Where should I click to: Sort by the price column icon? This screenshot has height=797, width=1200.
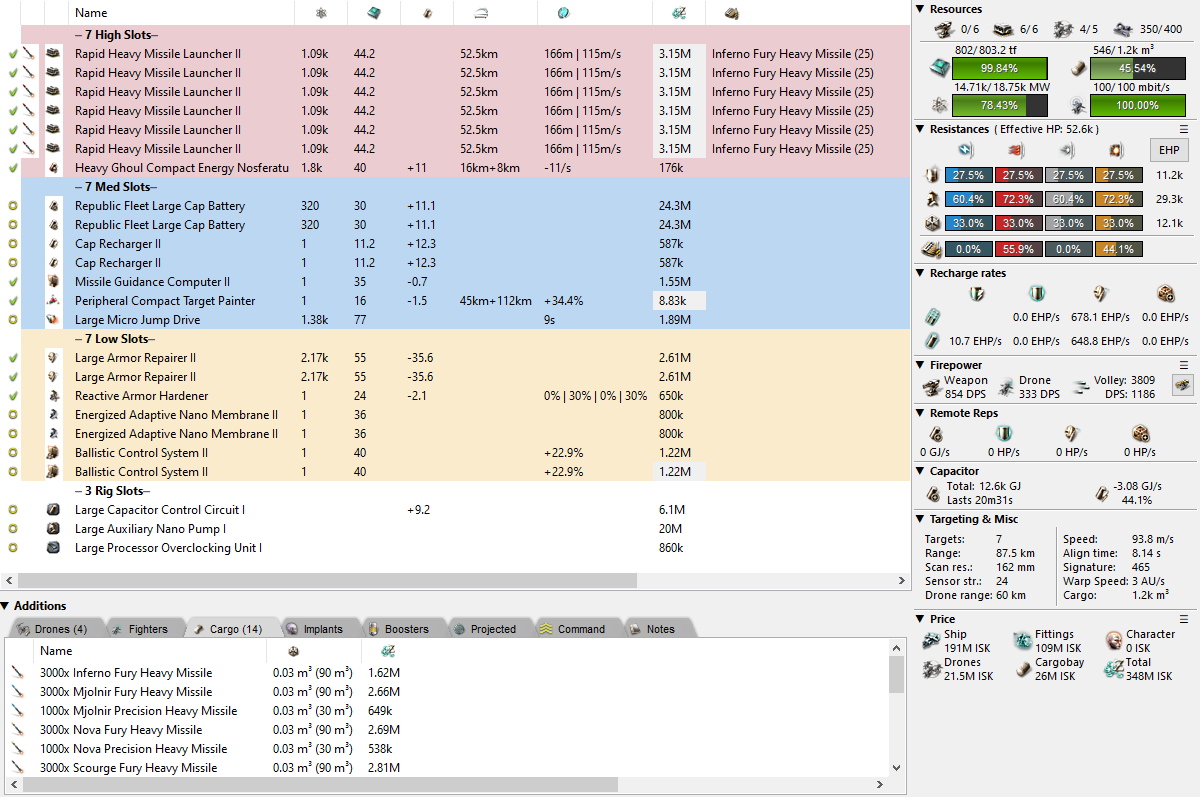(678, 13)
